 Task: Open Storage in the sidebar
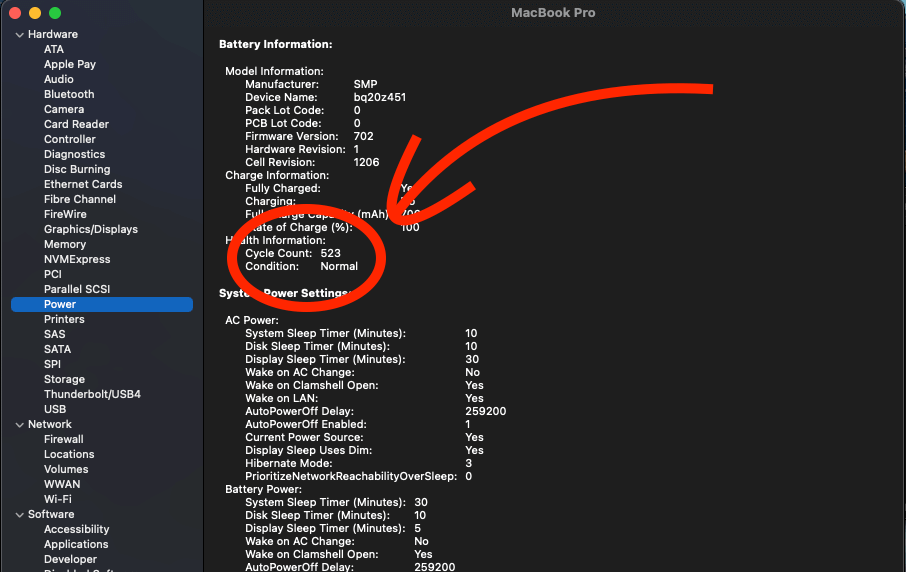[x=64, y=380]
